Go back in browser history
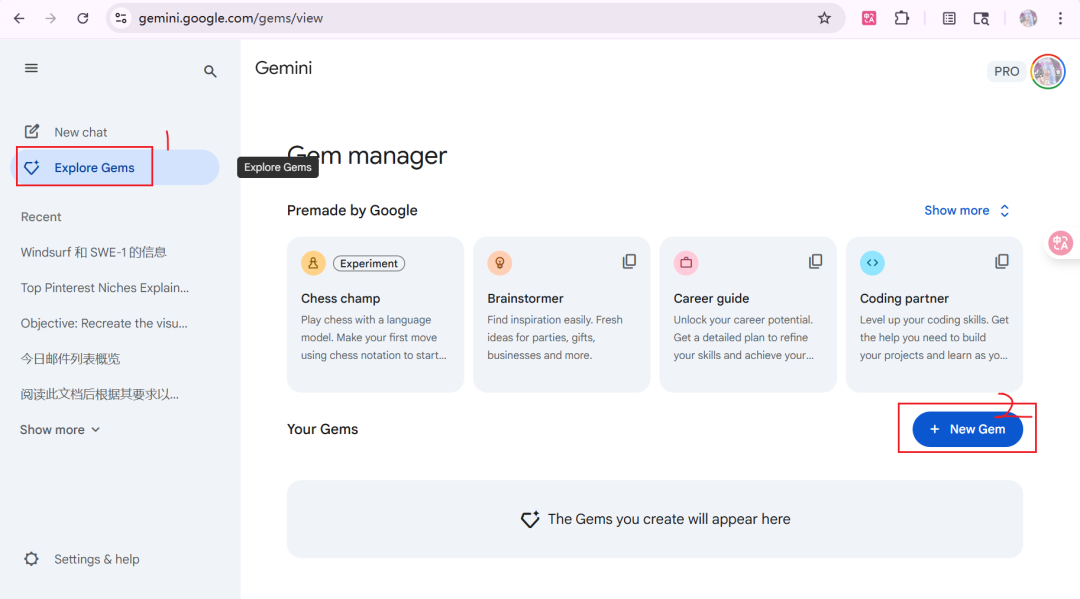 19,19
